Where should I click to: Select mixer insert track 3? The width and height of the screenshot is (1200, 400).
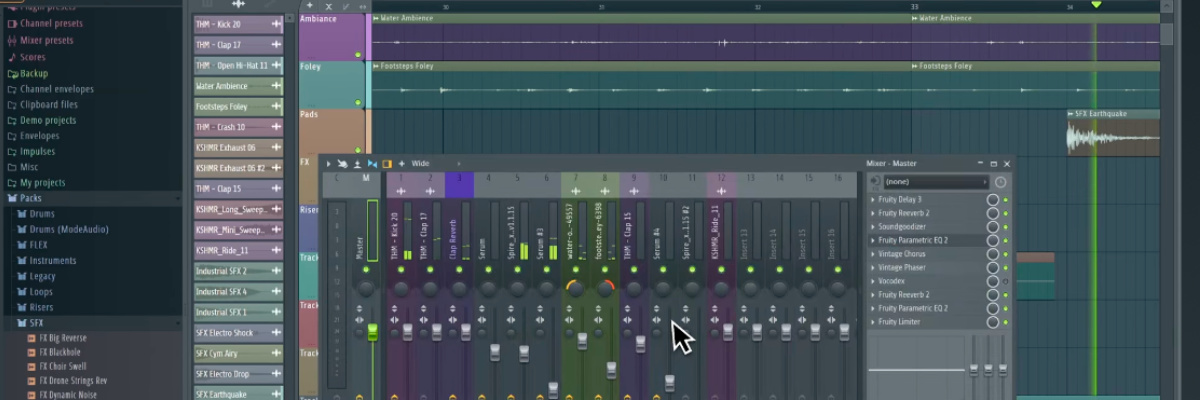coord(459,178)
